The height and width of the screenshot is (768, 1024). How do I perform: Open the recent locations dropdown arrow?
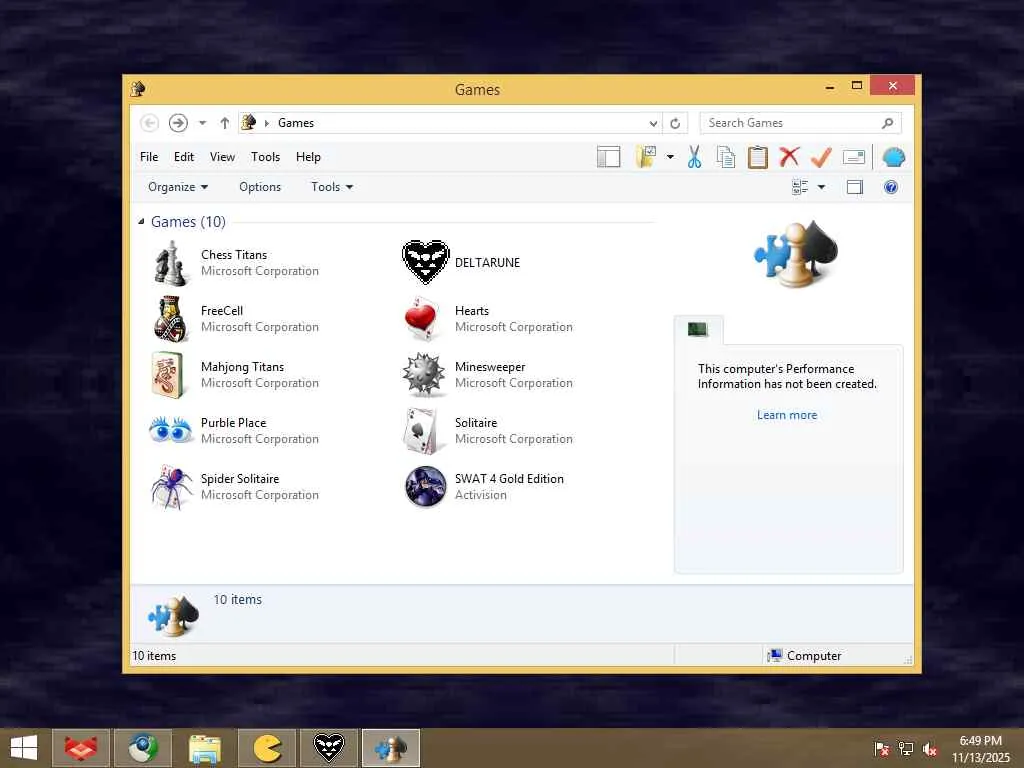tap(202, 123)
